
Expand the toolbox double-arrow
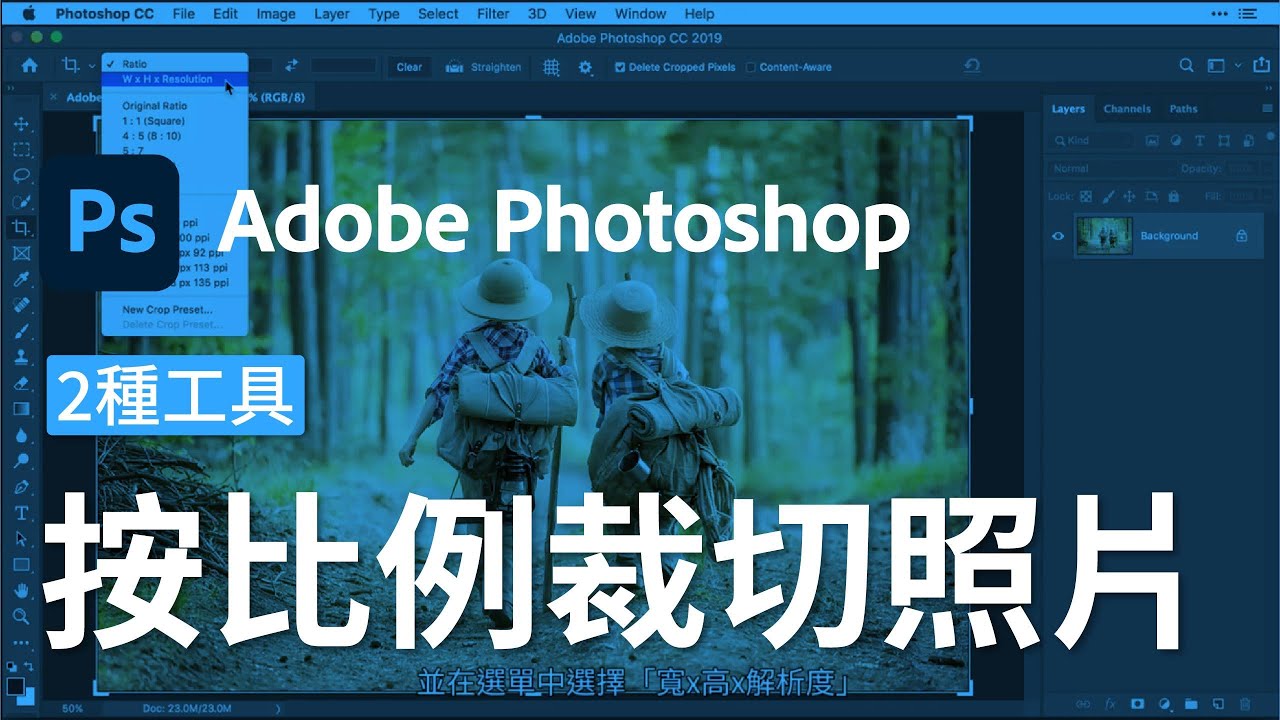point(12,89)
